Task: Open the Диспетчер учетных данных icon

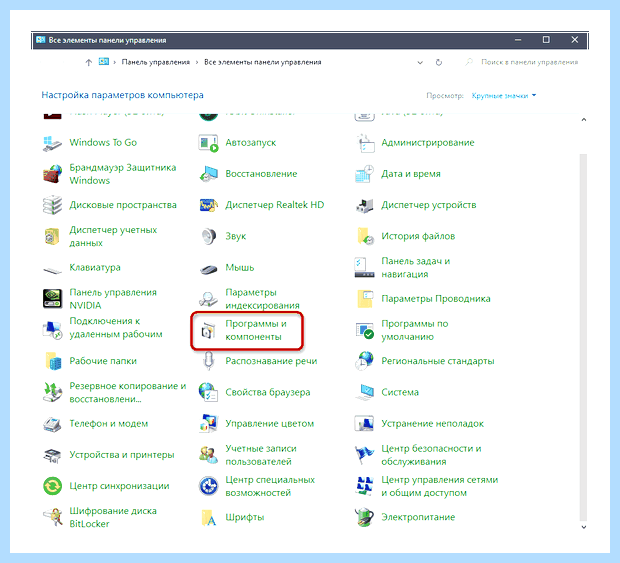Action: click(x=52, y=236)
